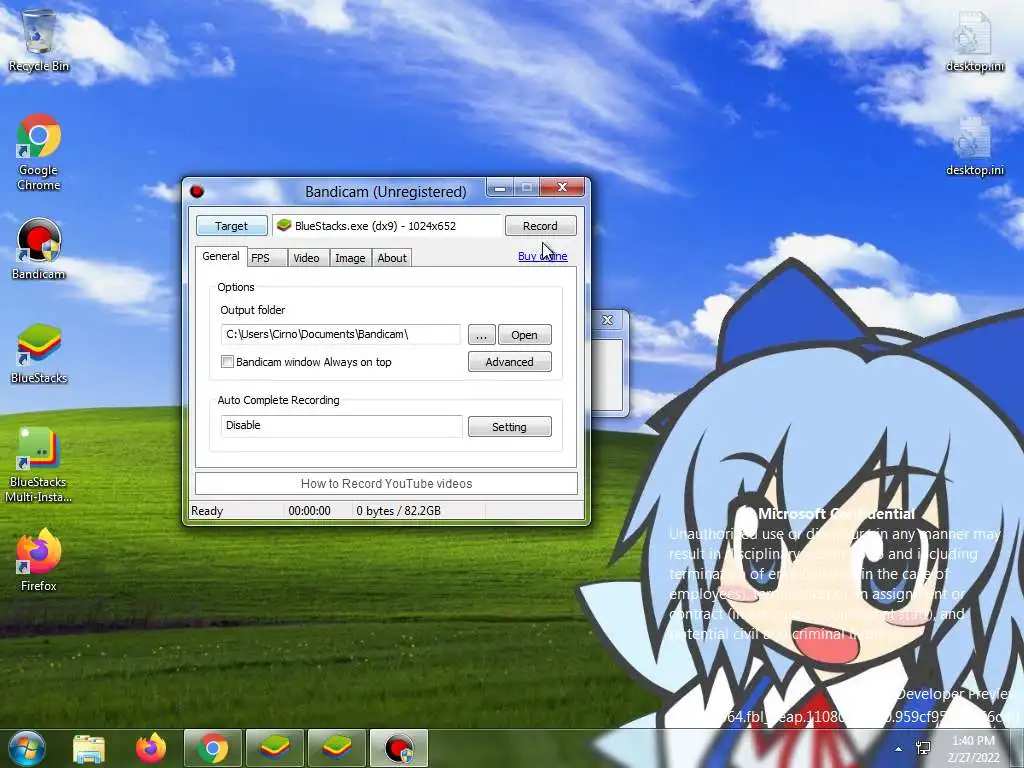The image size is (1024, 768).
Task: Launch Firefox from the desktop shortcut
Action: coord(39,560)
